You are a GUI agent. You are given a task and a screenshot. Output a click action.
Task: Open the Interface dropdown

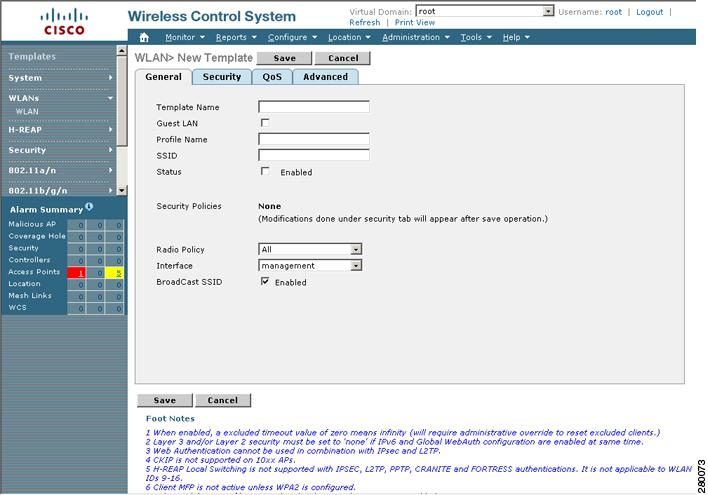click(x=310, y=266)
